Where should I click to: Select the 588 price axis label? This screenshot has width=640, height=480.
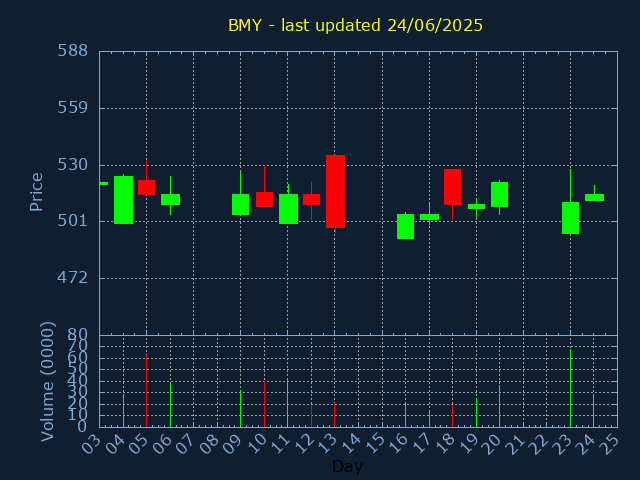(73, 51)
